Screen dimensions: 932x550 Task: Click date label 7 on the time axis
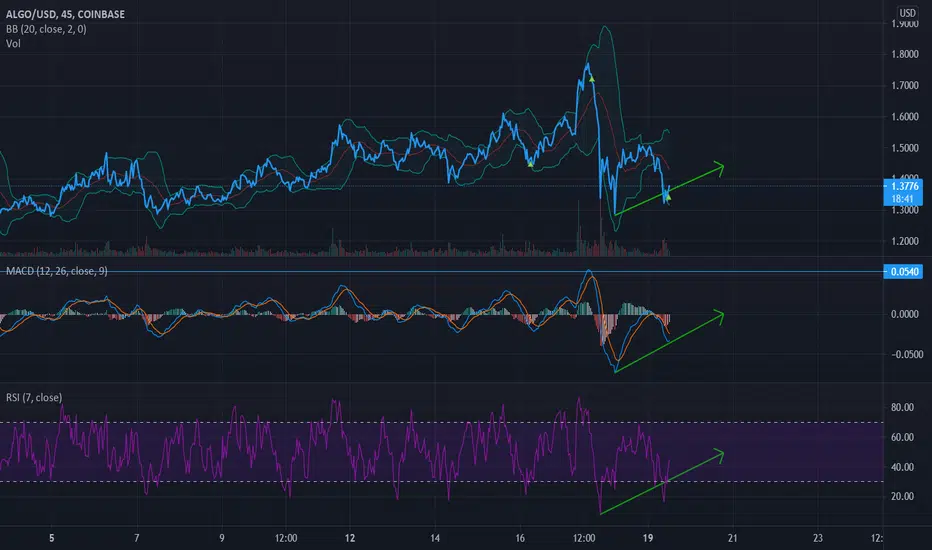[137, 538]
